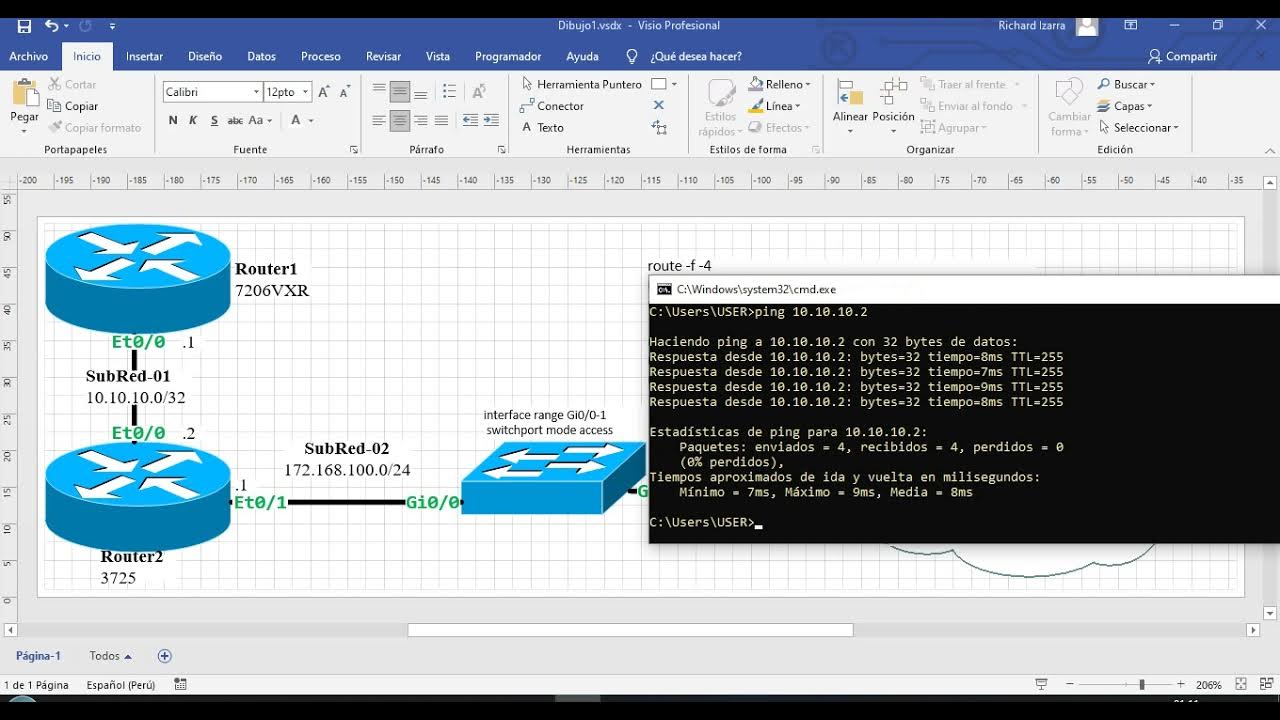Open the Relleno fill dropdown
Image resolution: width=1280 pixels, height=720 pixels.
[x=780, y=84]
